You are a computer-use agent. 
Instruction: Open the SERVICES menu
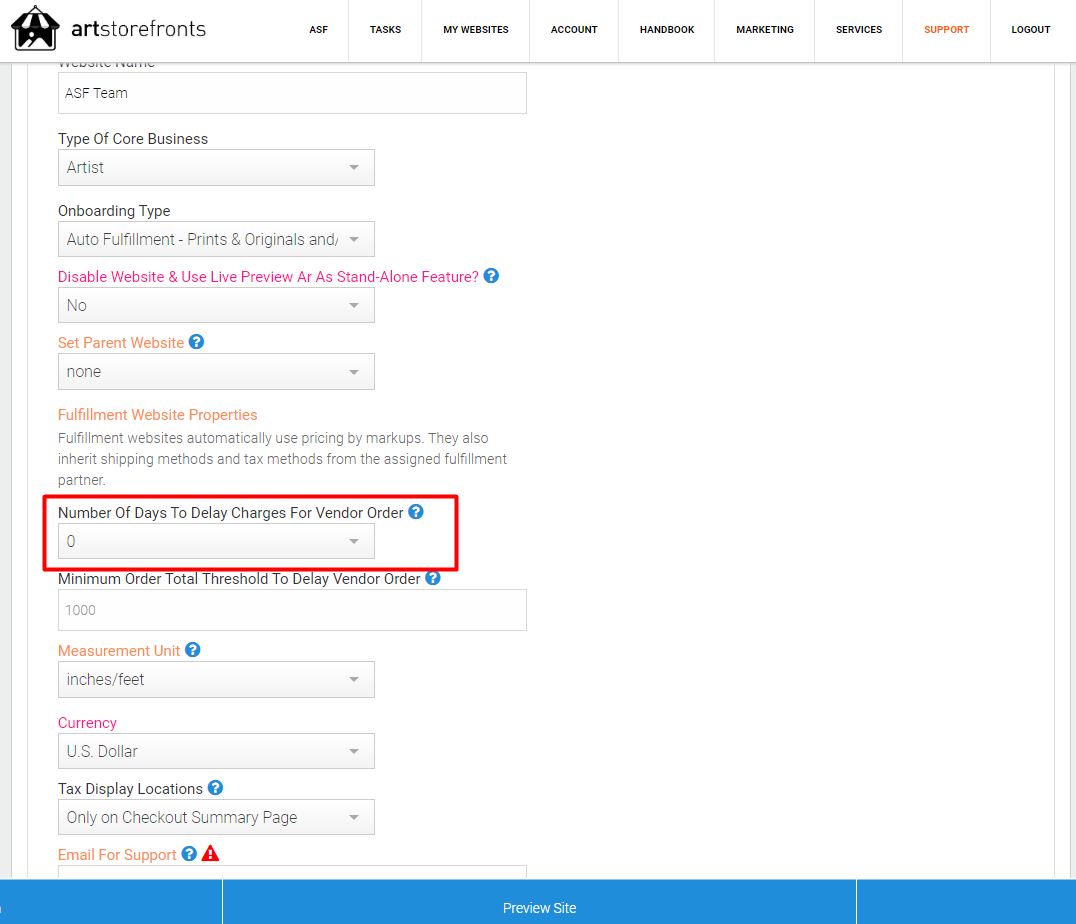coord(858,30)
